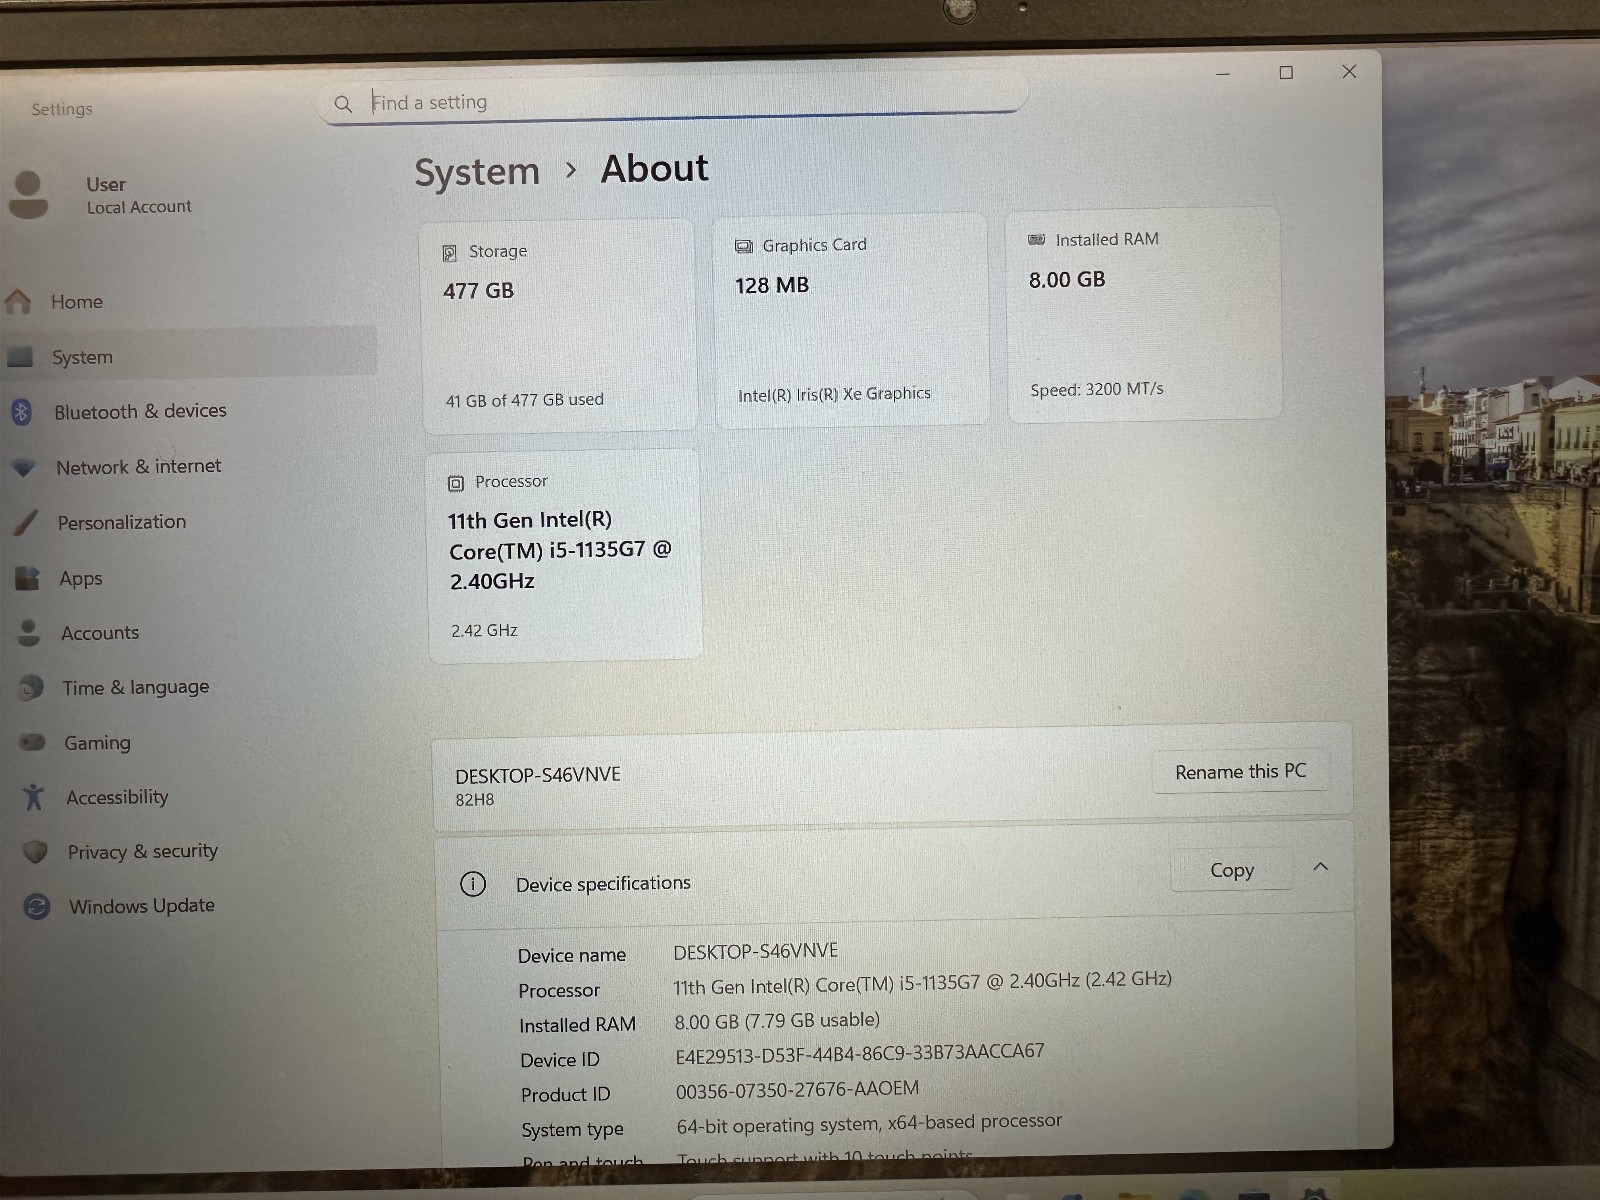Viewport: 1600px width, 1200px height.
Task: Copy the device specifications
Action: point(1232,870)
